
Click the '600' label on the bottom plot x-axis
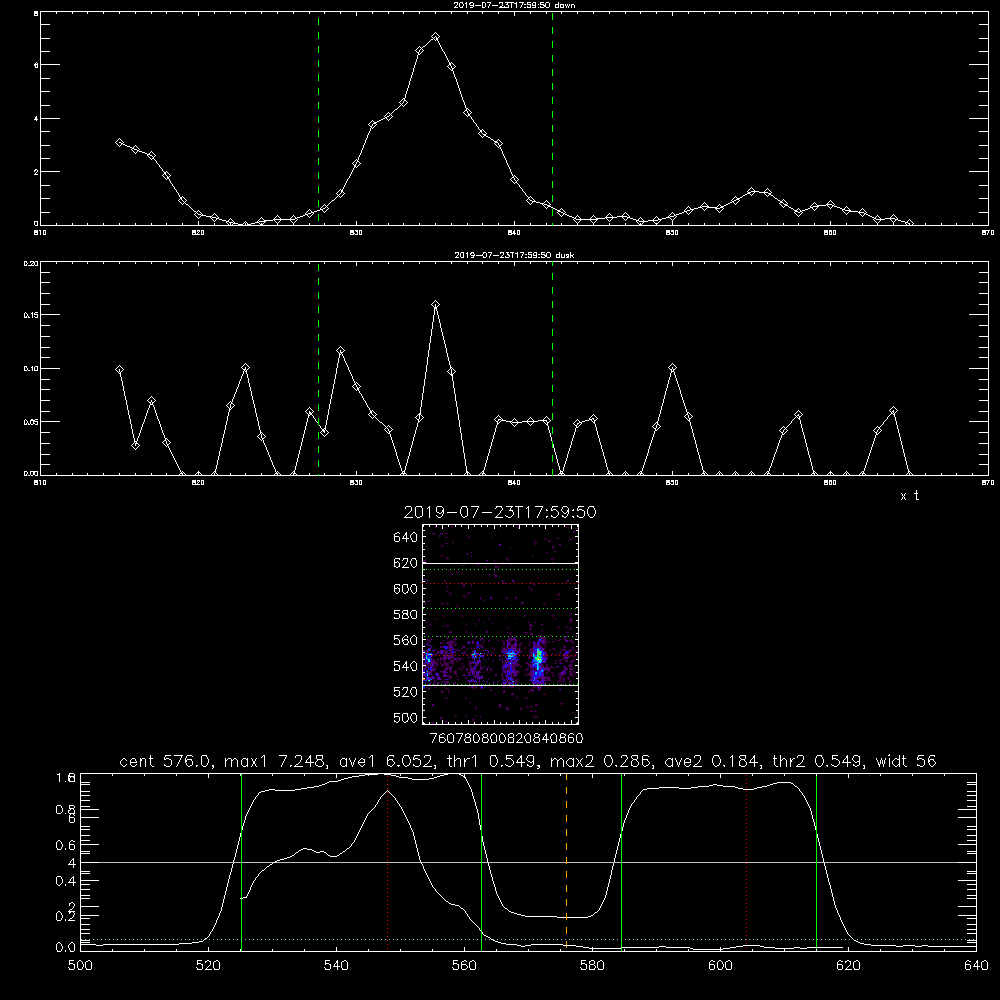[x=720, y=966]
